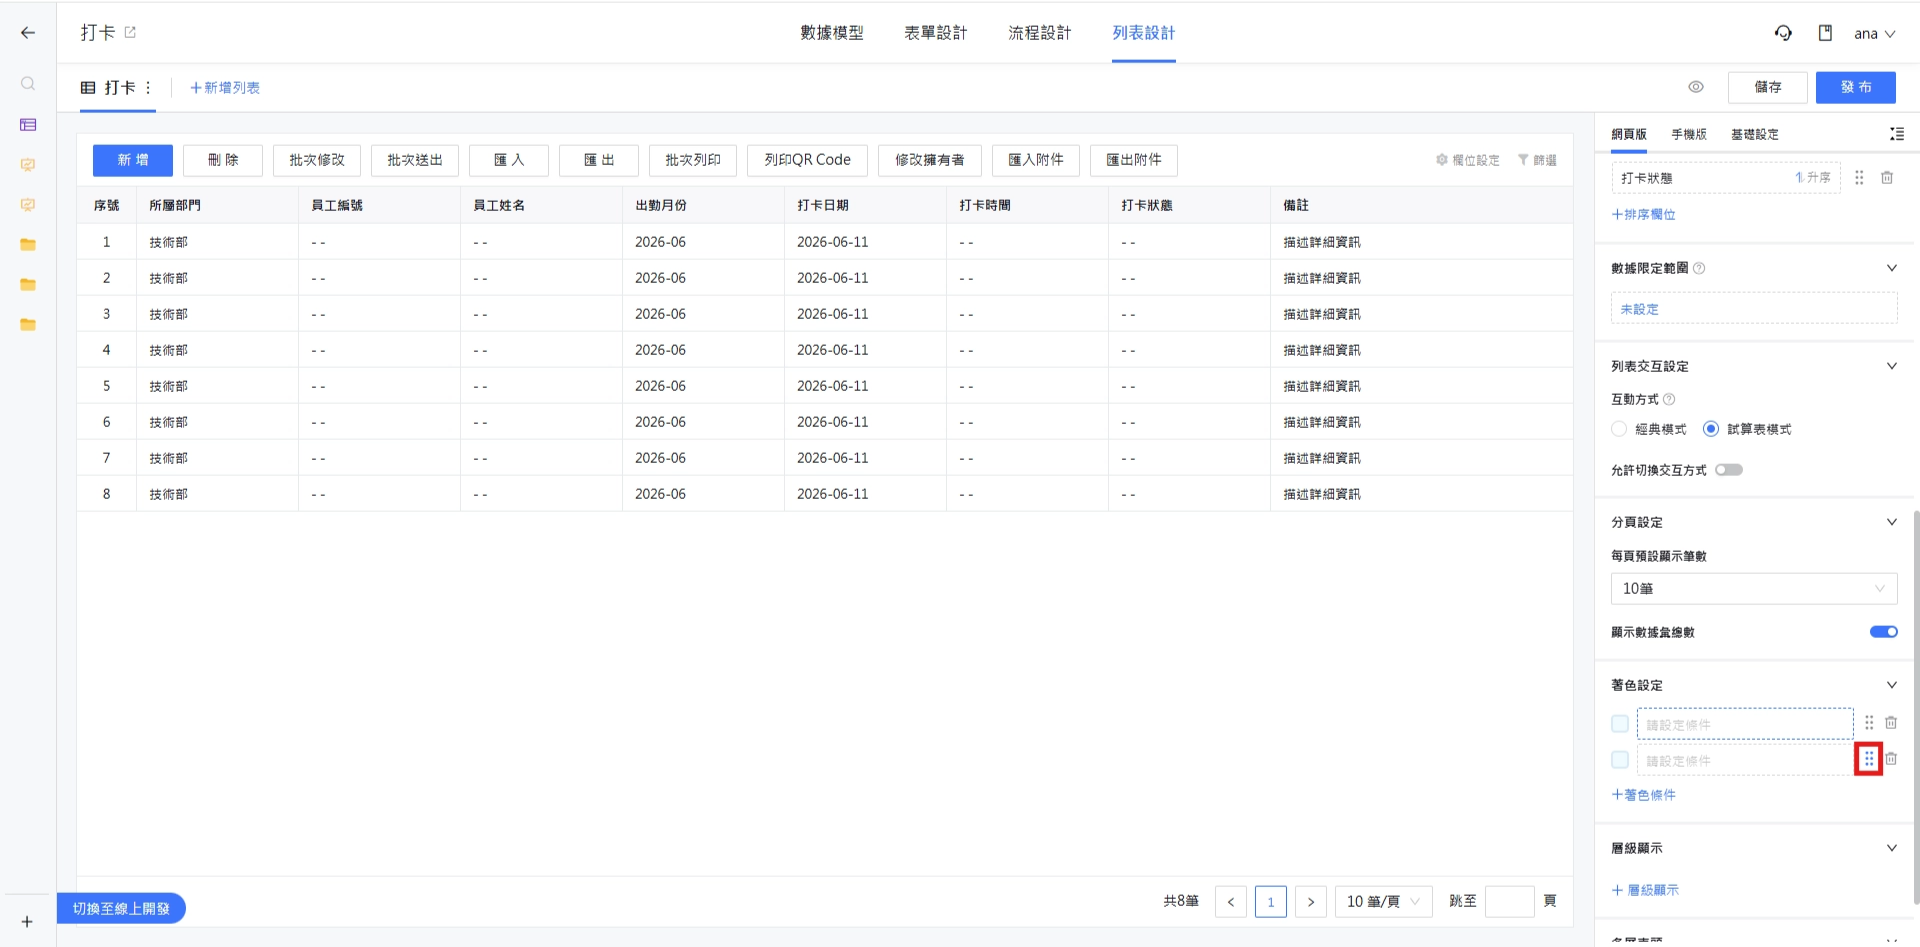Image resolution: width=1920 pixels, height=947 pixels.
Task: Toggle preview eye icon near 儲存
Action: click(1696, 87)
